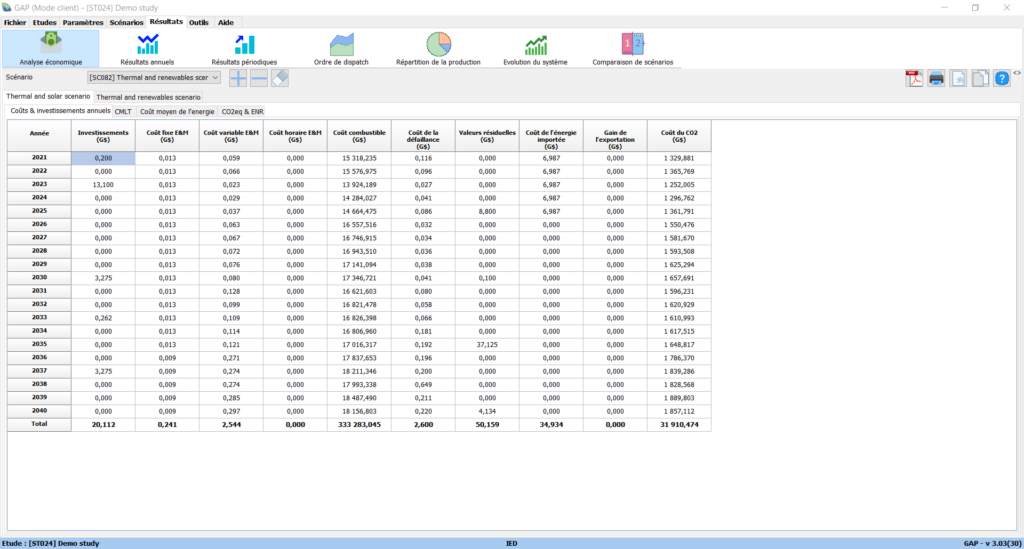Expand the Scénario dropdown list

point(215,77)
